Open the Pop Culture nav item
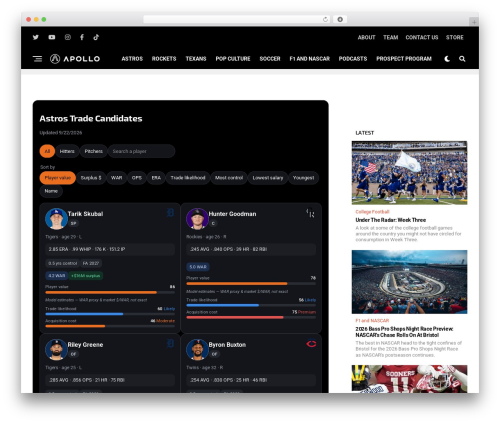This screenshot has width=500, height=423. tap(233, 59)
